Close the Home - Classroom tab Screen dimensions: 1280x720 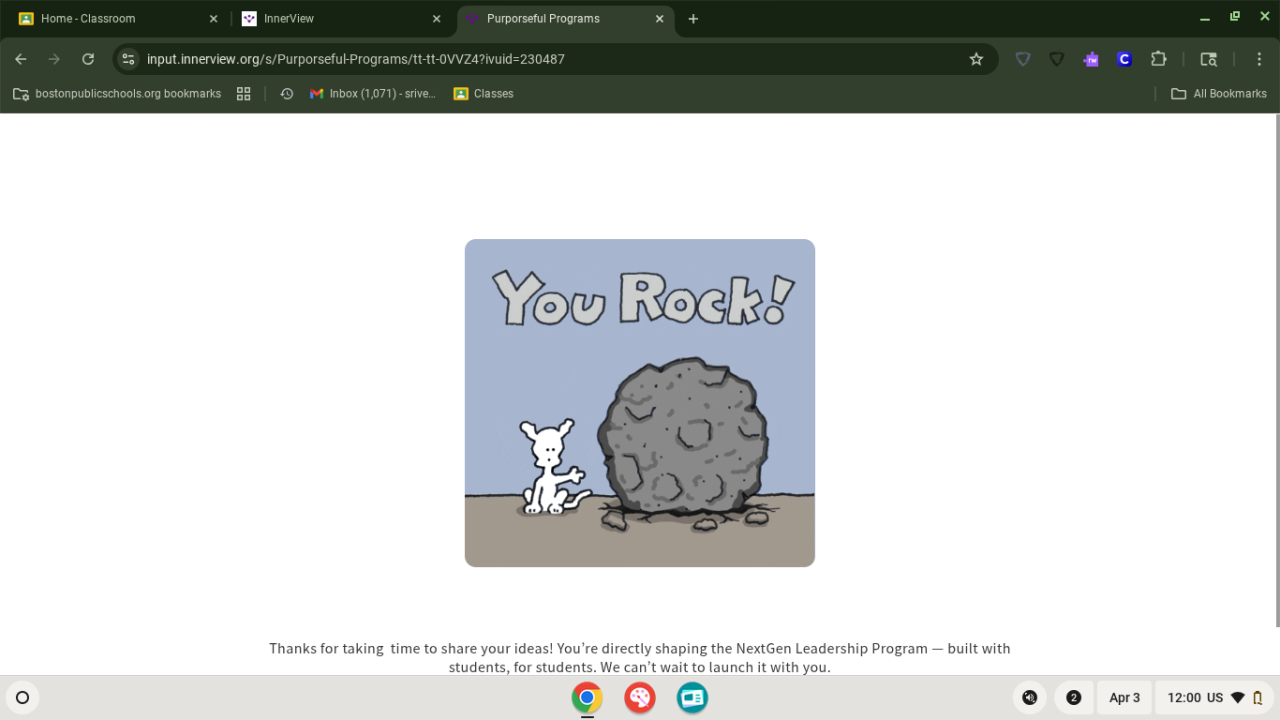(213, 19)
